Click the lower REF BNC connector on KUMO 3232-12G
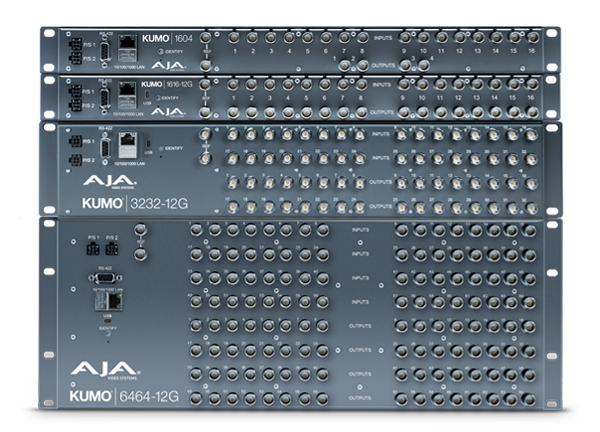This screenshot has width=600, height=432. coord(206,158)
